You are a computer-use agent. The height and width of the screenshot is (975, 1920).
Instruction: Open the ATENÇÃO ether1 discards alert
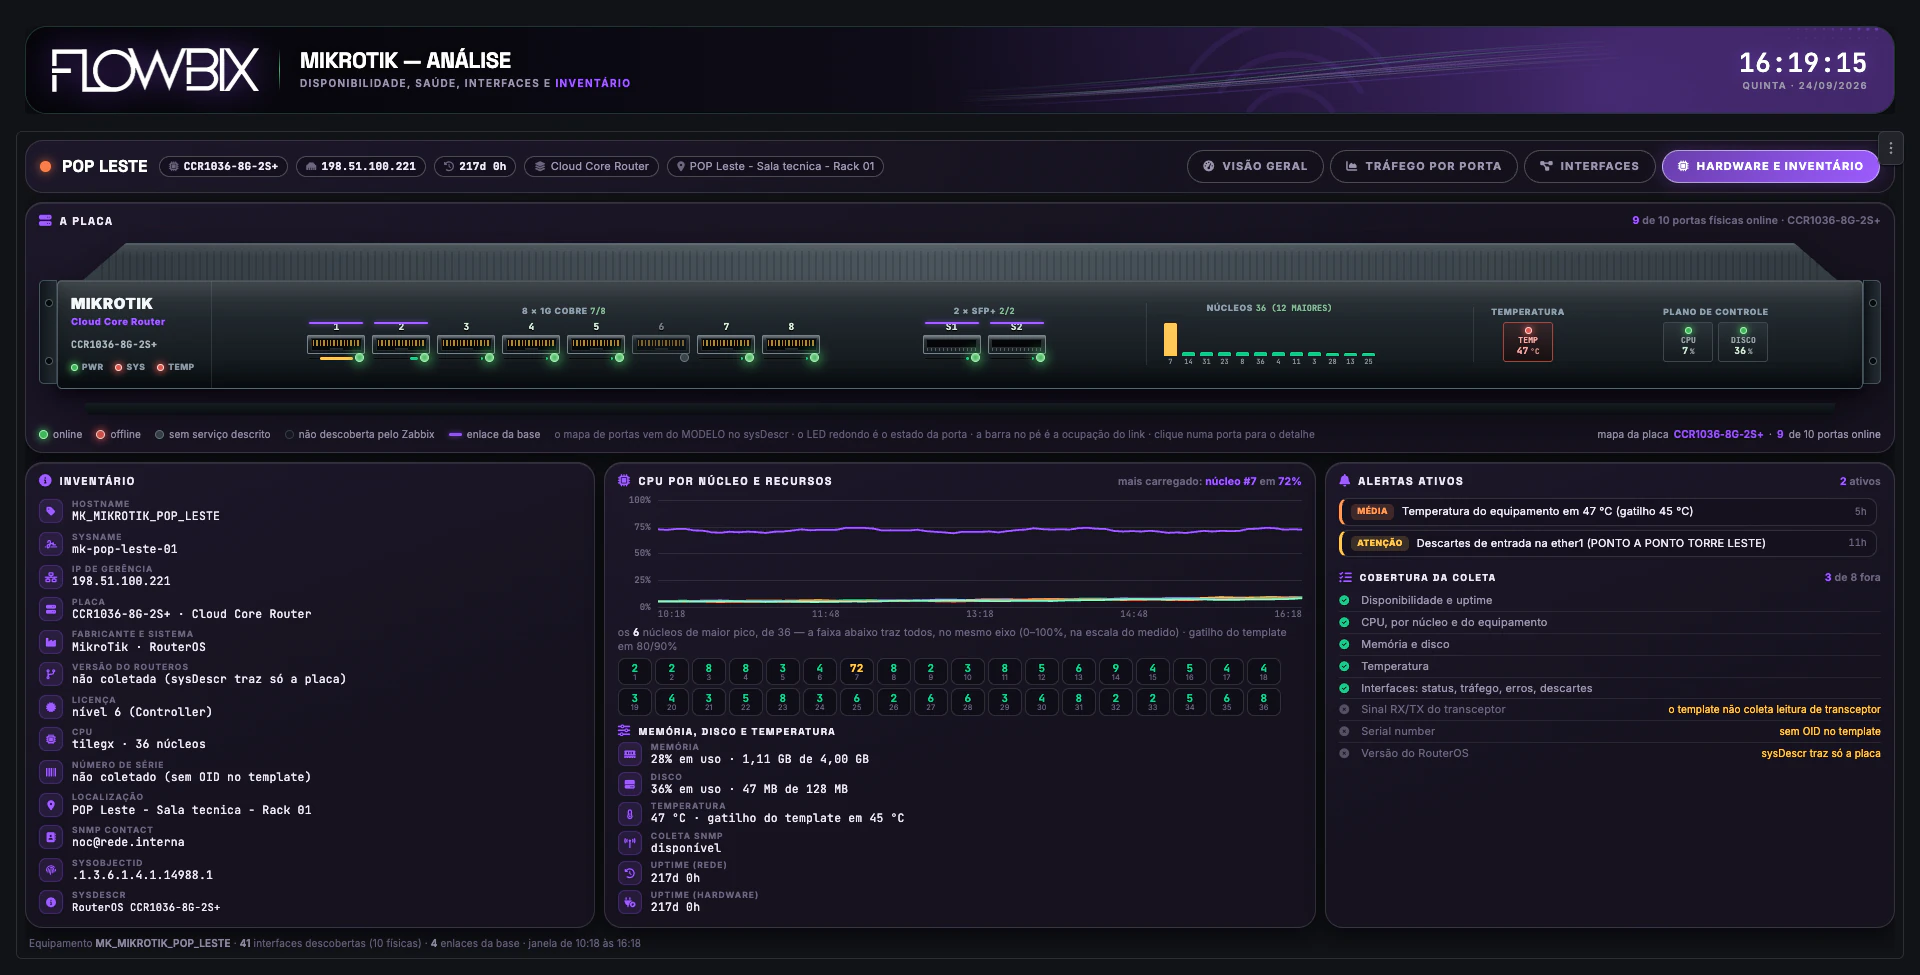click(1608, 543)
